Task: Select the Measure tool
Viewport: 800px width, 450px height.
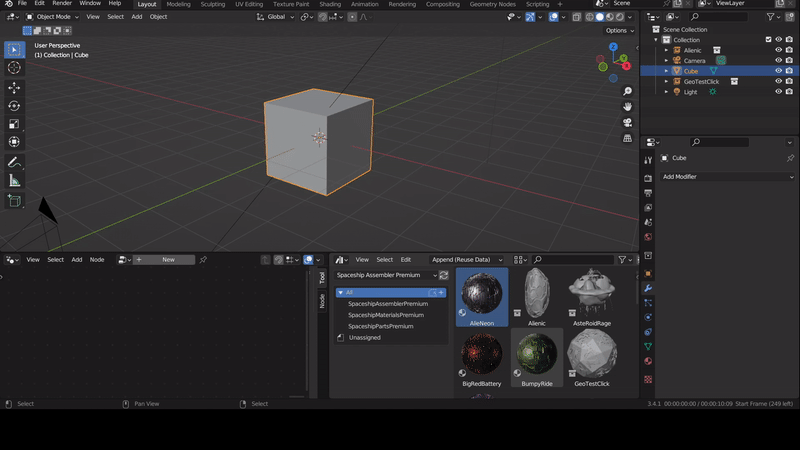Action: [x=14, y=181]
